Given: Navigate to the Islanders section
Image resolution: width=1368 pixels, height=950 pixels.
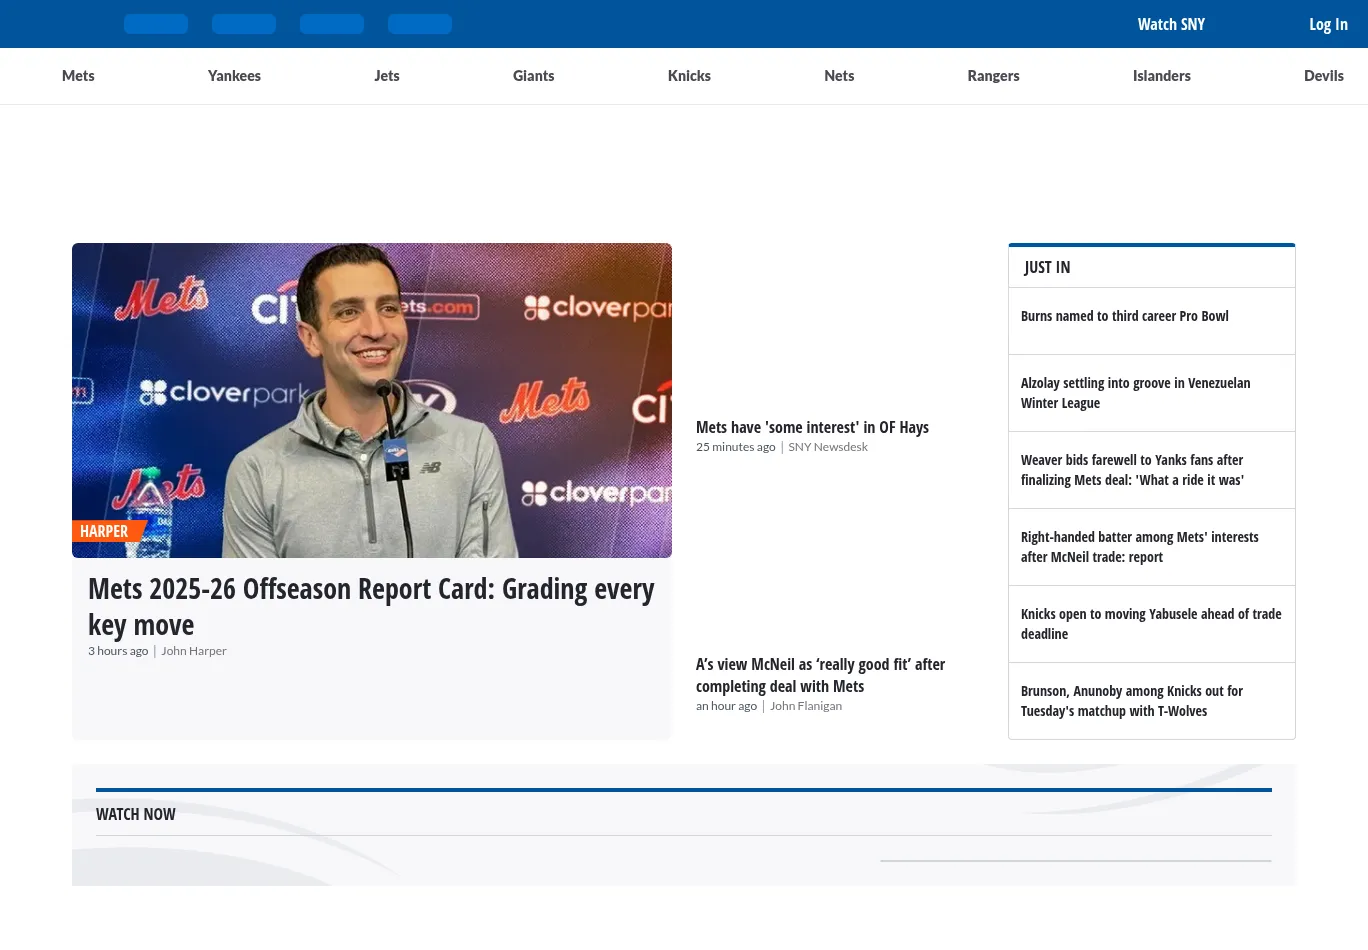Looking at the screenshot, I should coord(1161,76).
